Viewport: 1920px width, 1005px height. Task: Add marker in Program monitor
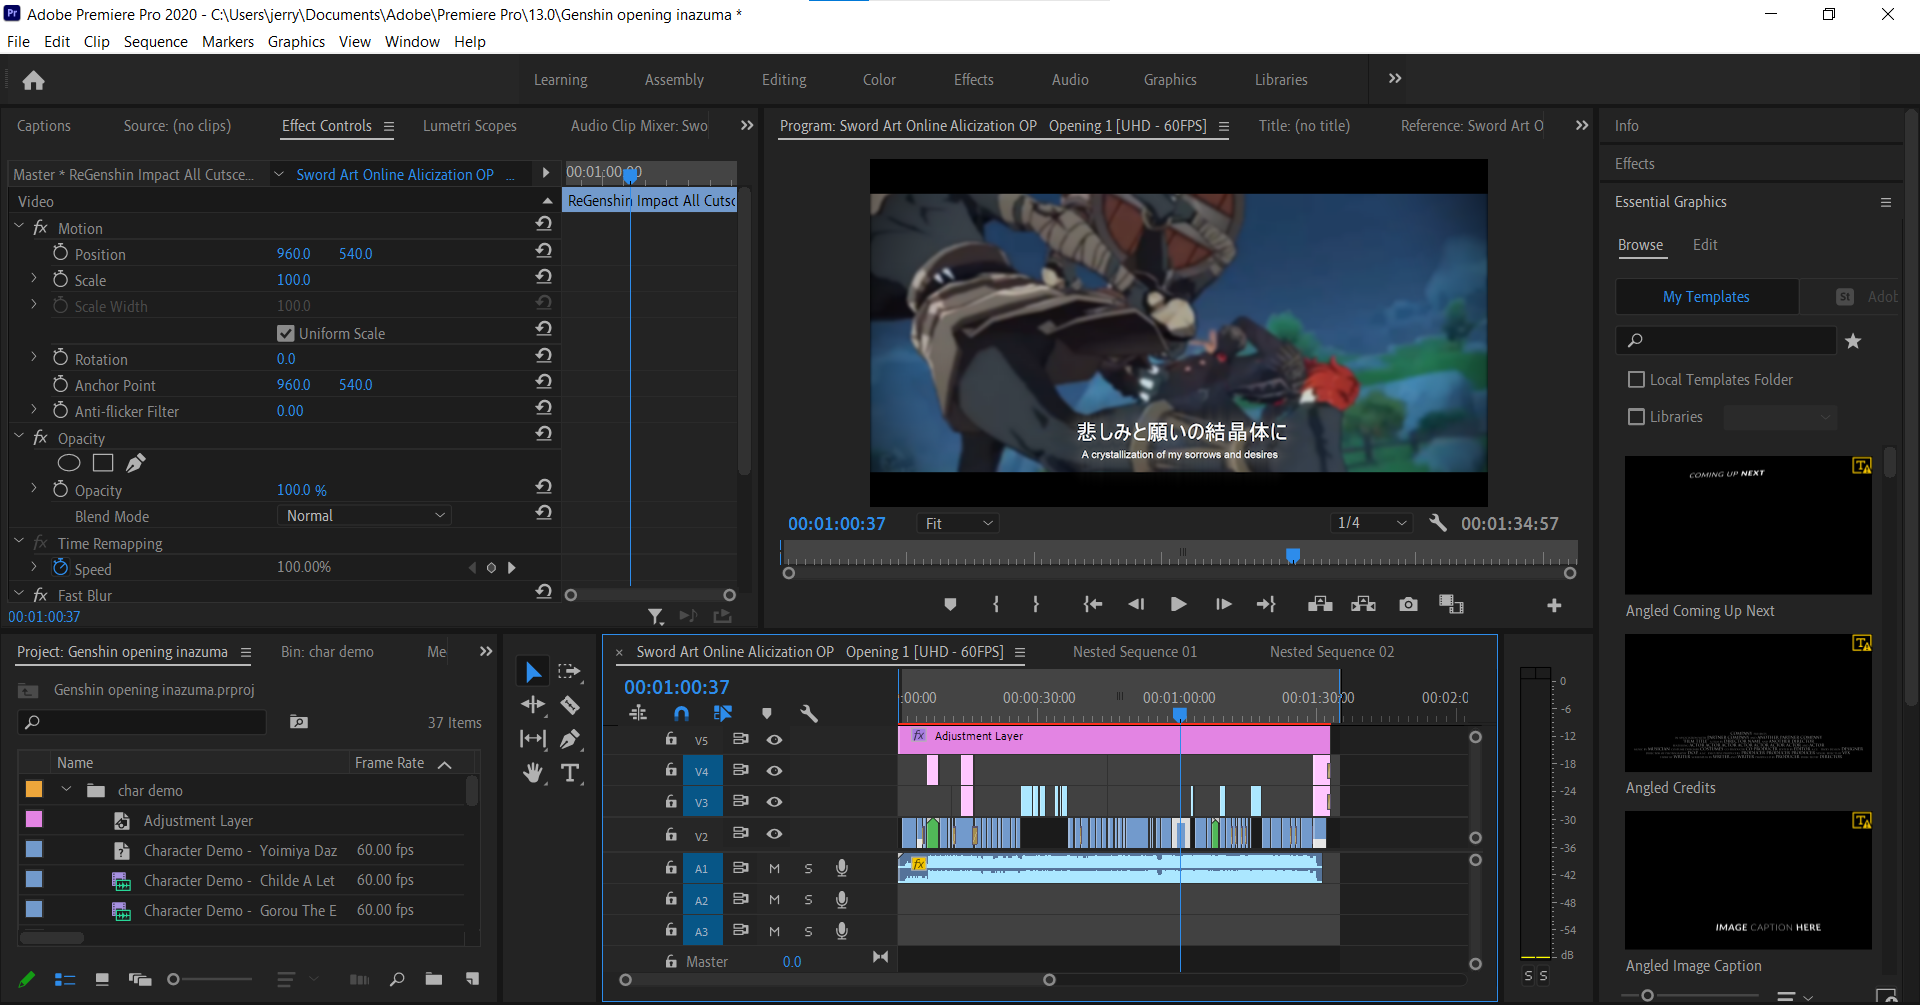click(950, 604)
